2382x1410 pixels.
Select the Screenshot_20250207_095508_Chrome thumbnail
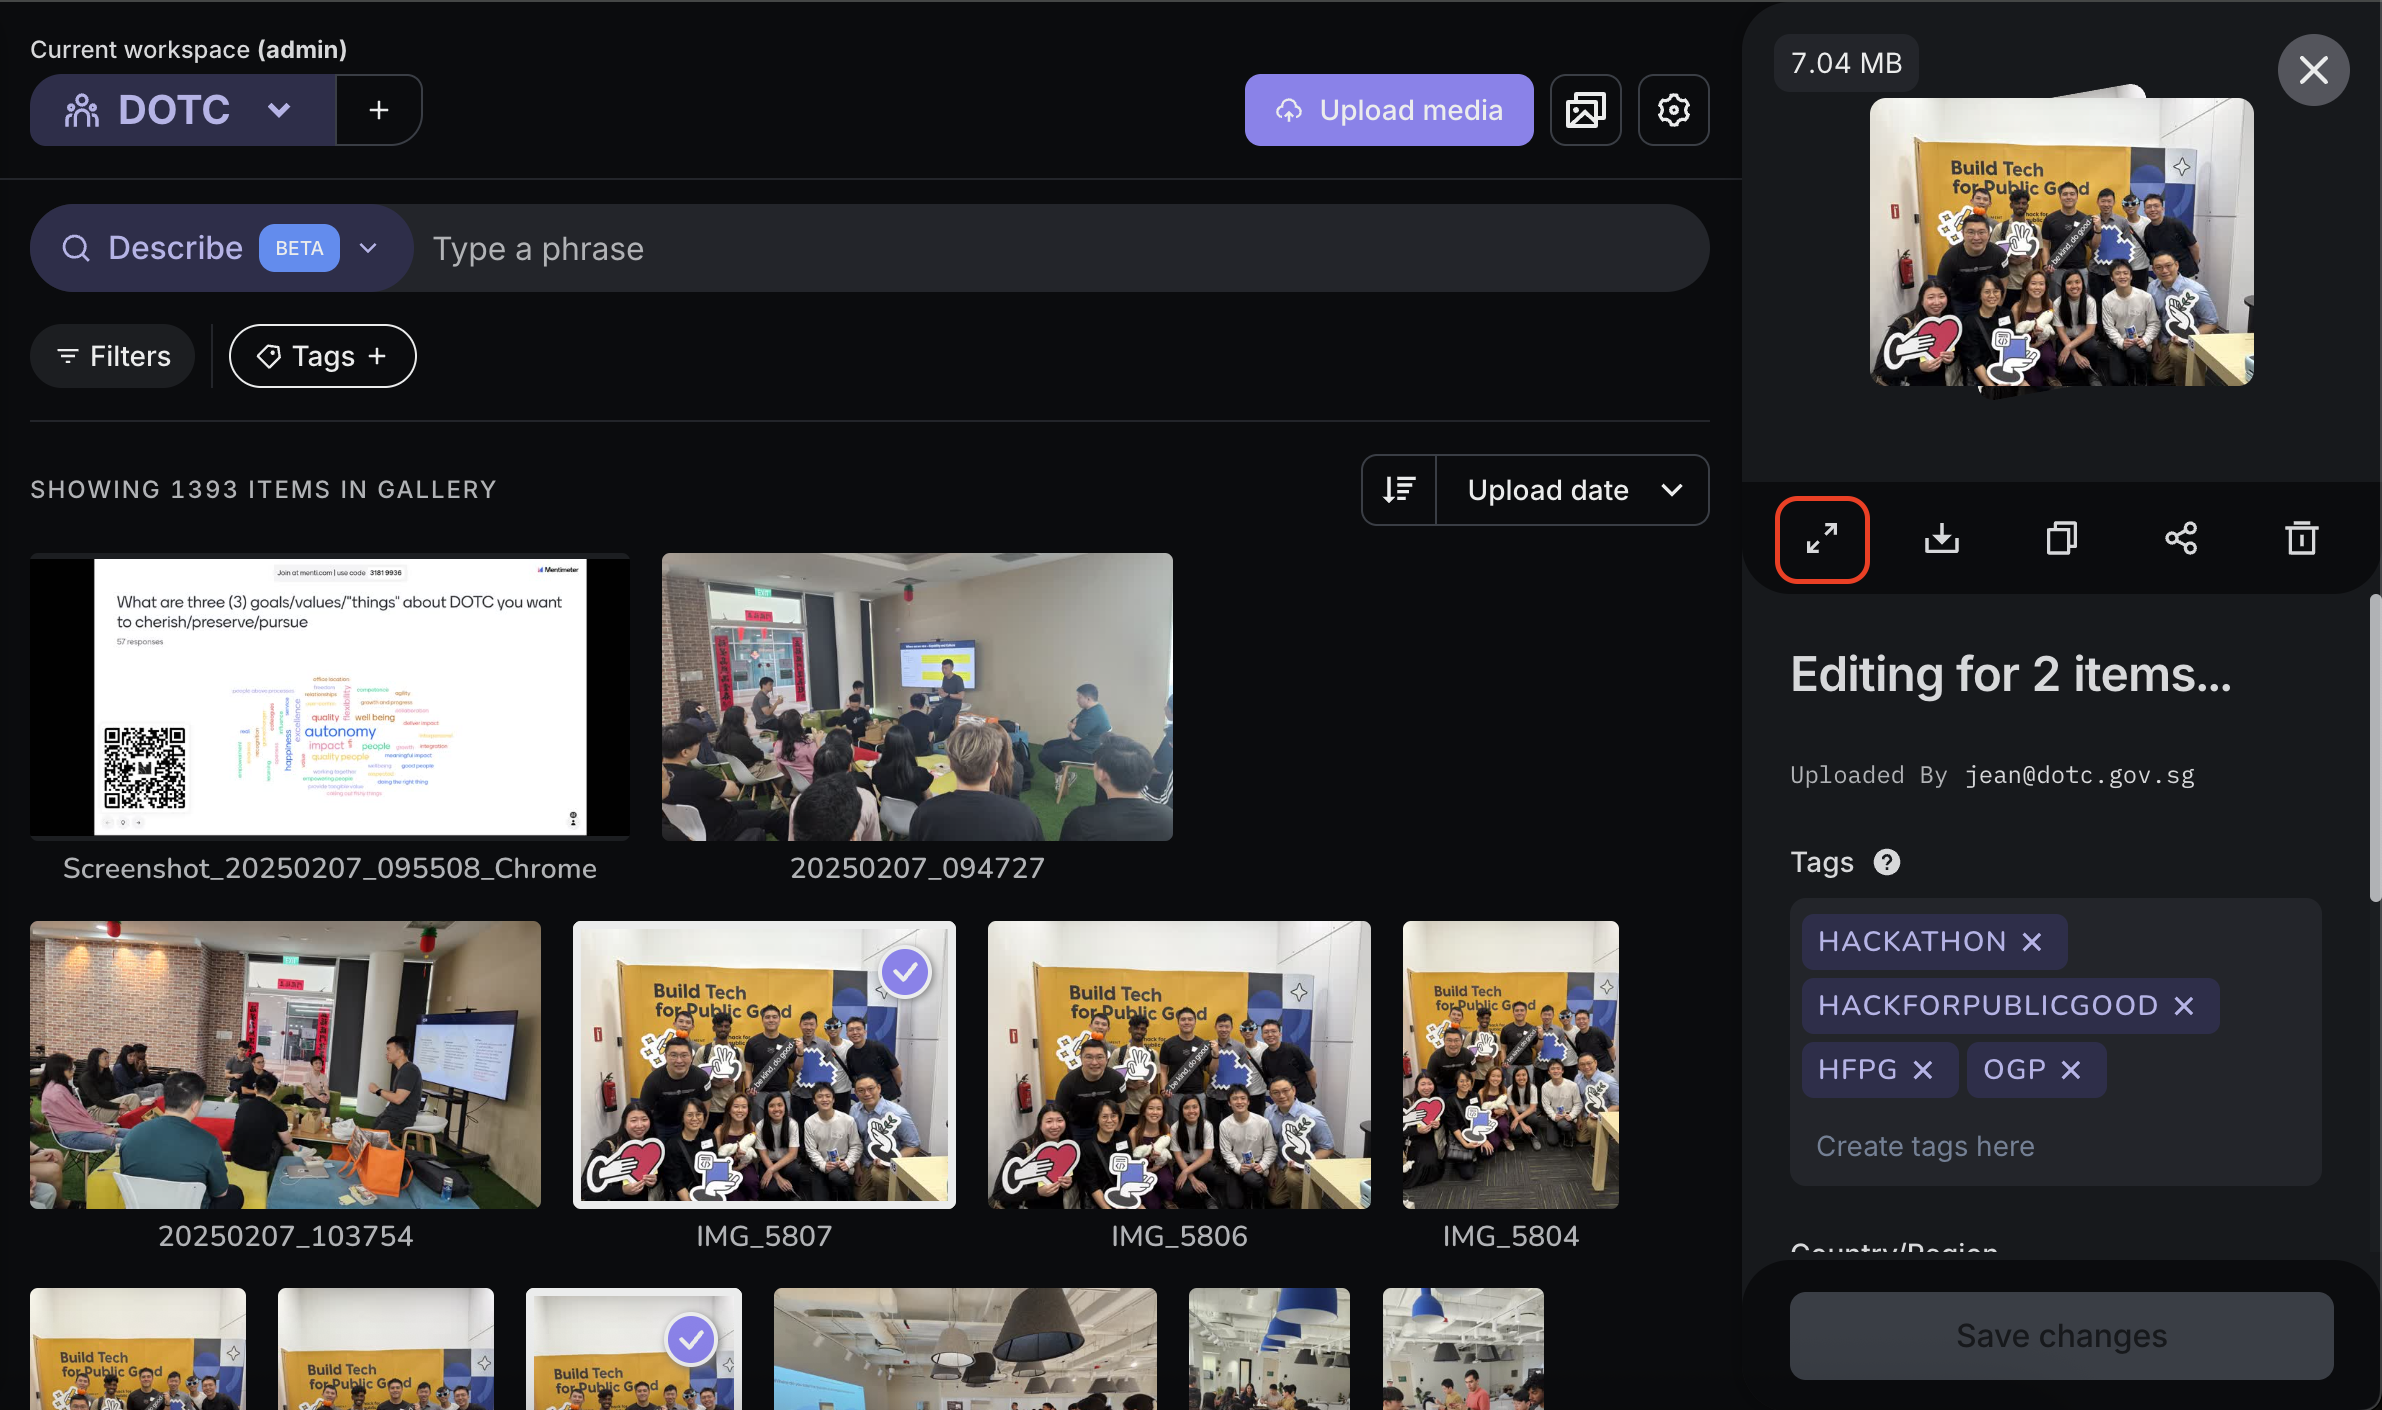330,696
